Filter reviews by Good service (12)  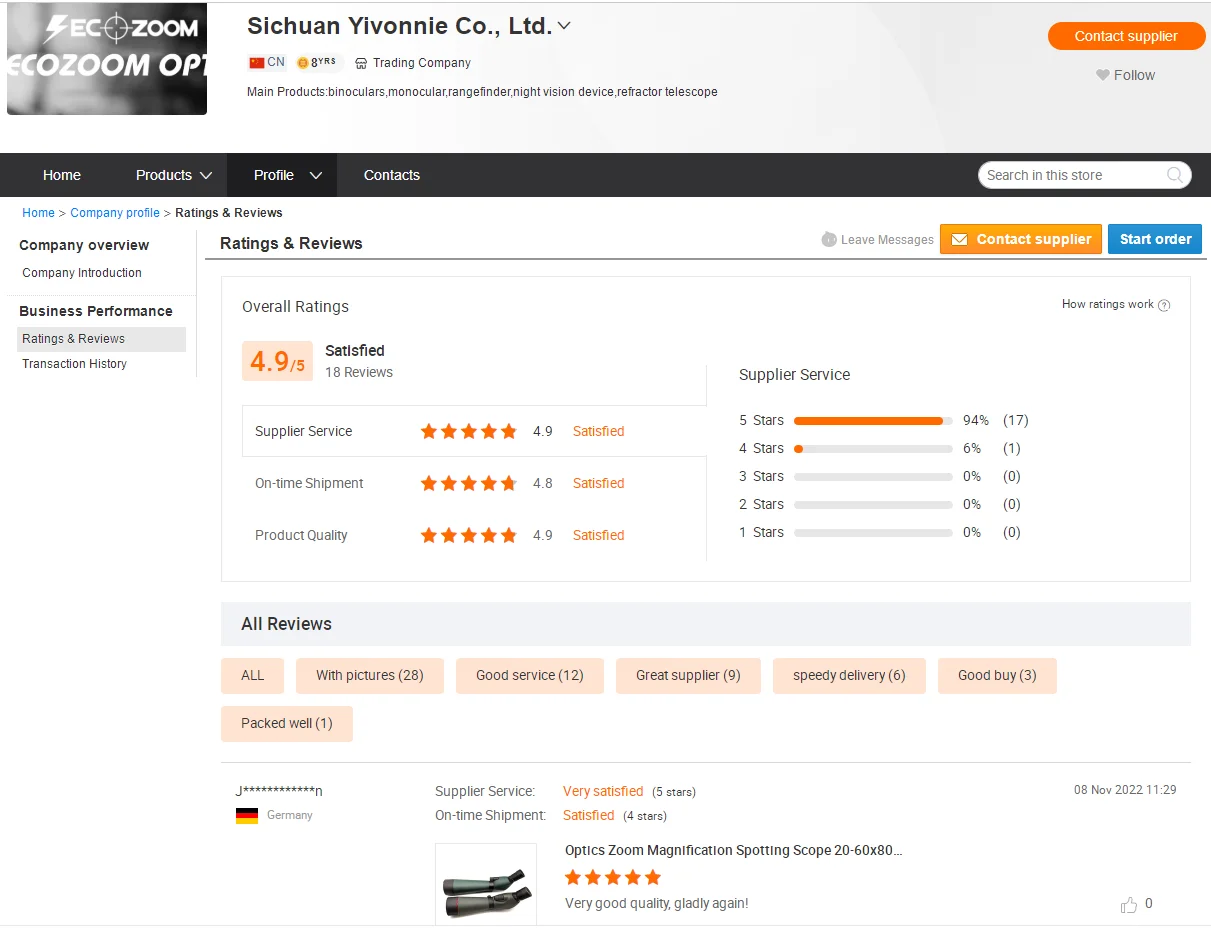tap(530, 676)
